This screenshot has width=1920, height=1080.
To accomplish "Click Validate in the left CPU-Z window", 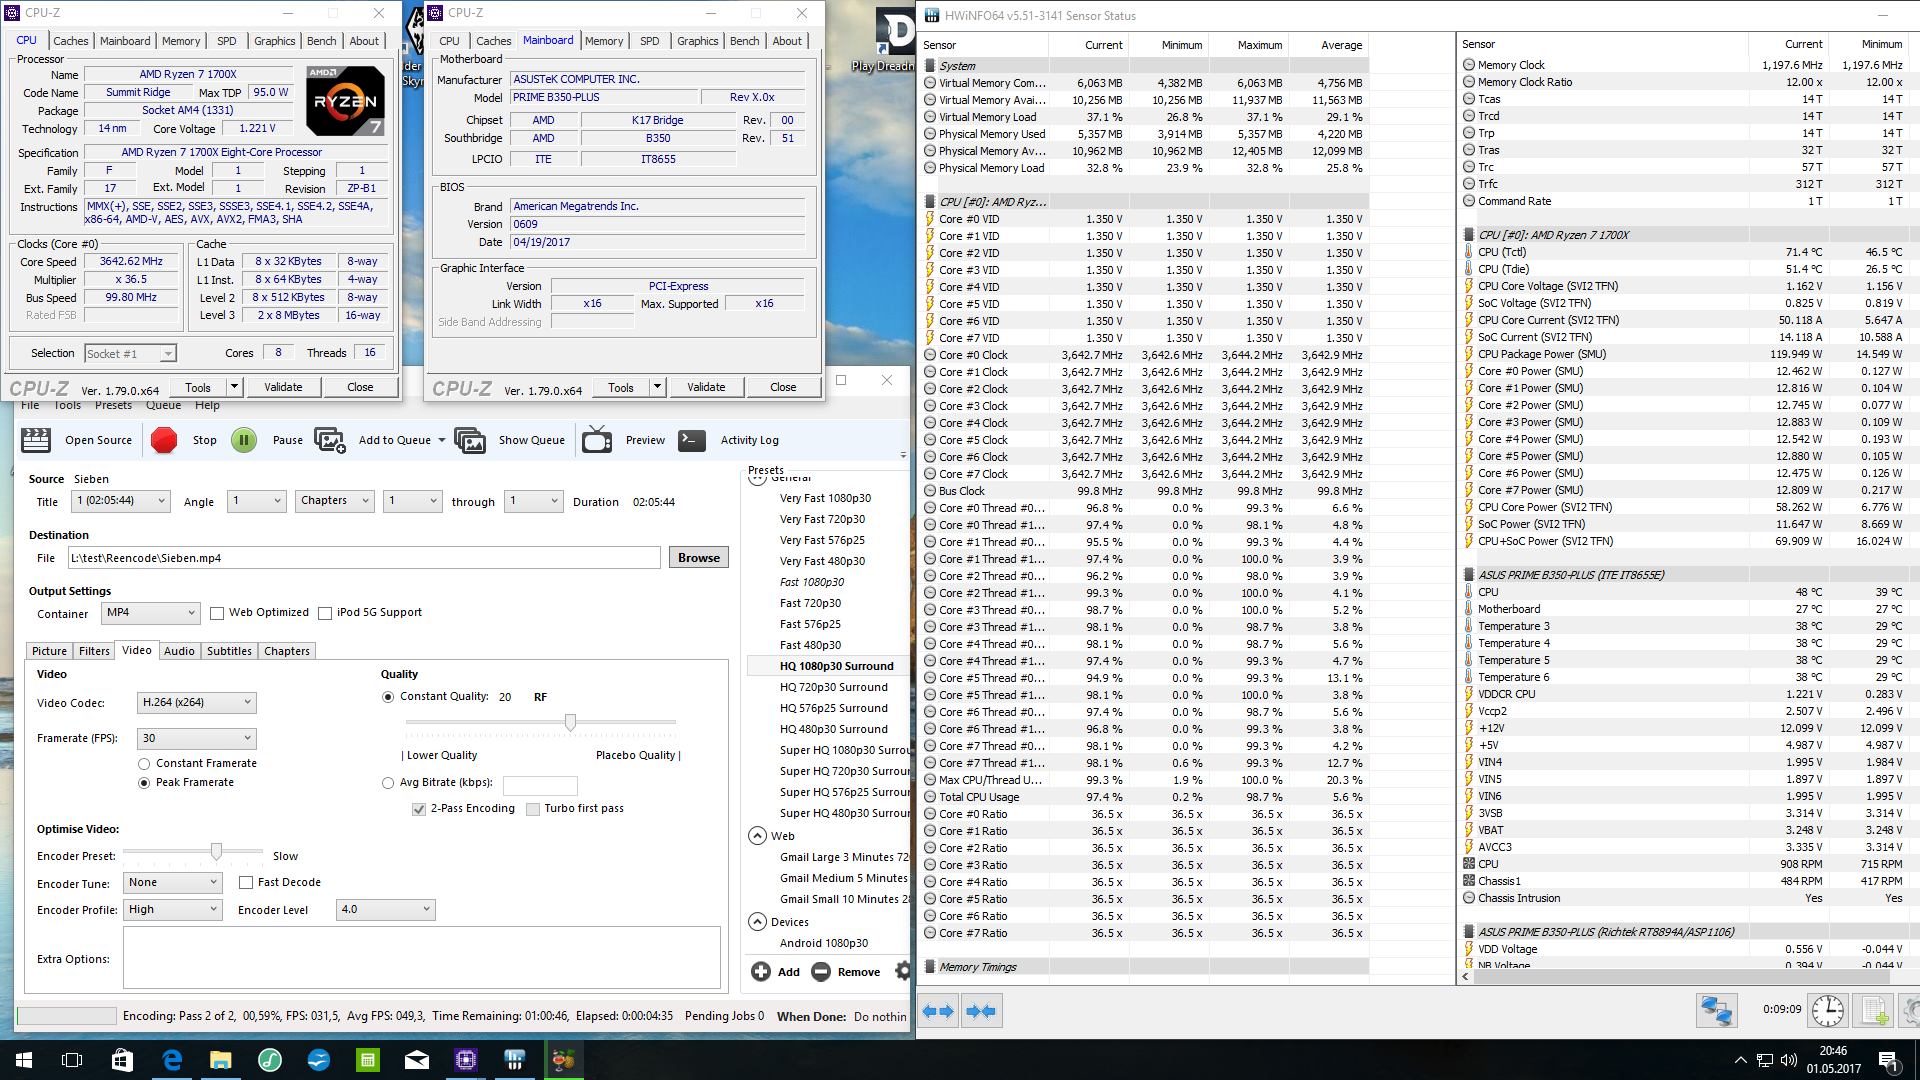I will (283, 387).
